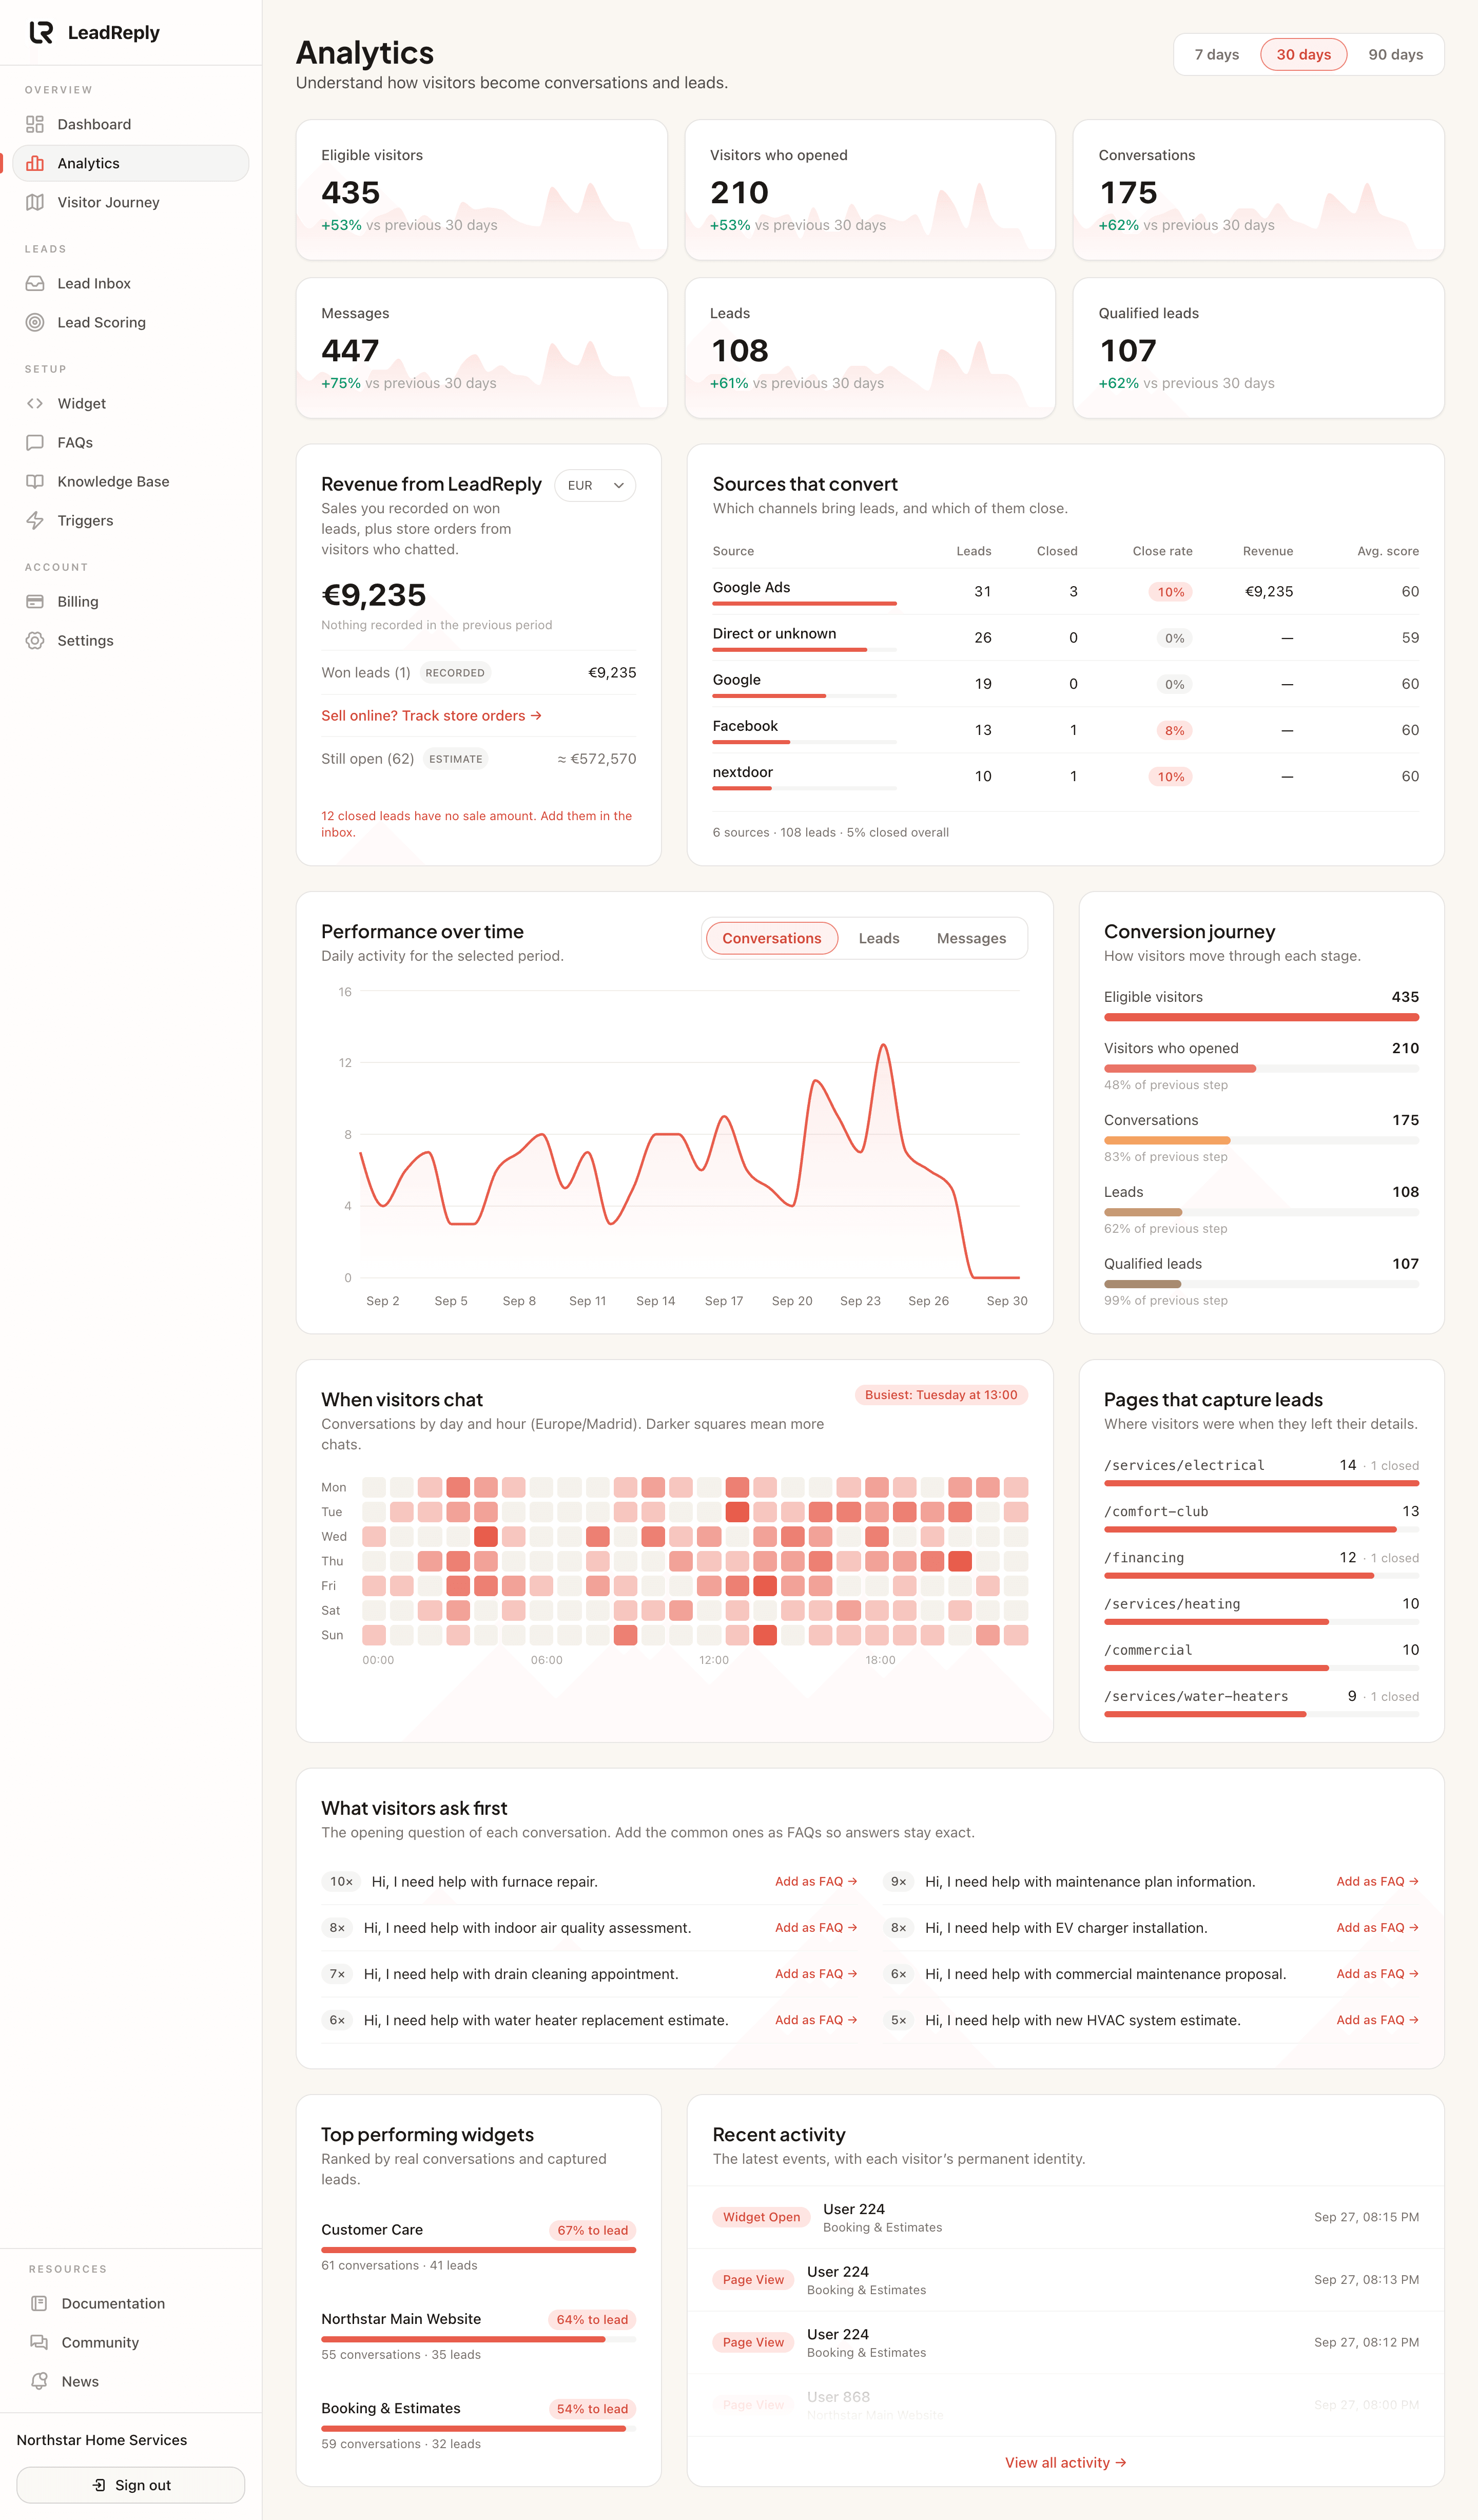Switch chart to Leads tab
This screenshot has height=2520, width=1478.
click(878, 938)
